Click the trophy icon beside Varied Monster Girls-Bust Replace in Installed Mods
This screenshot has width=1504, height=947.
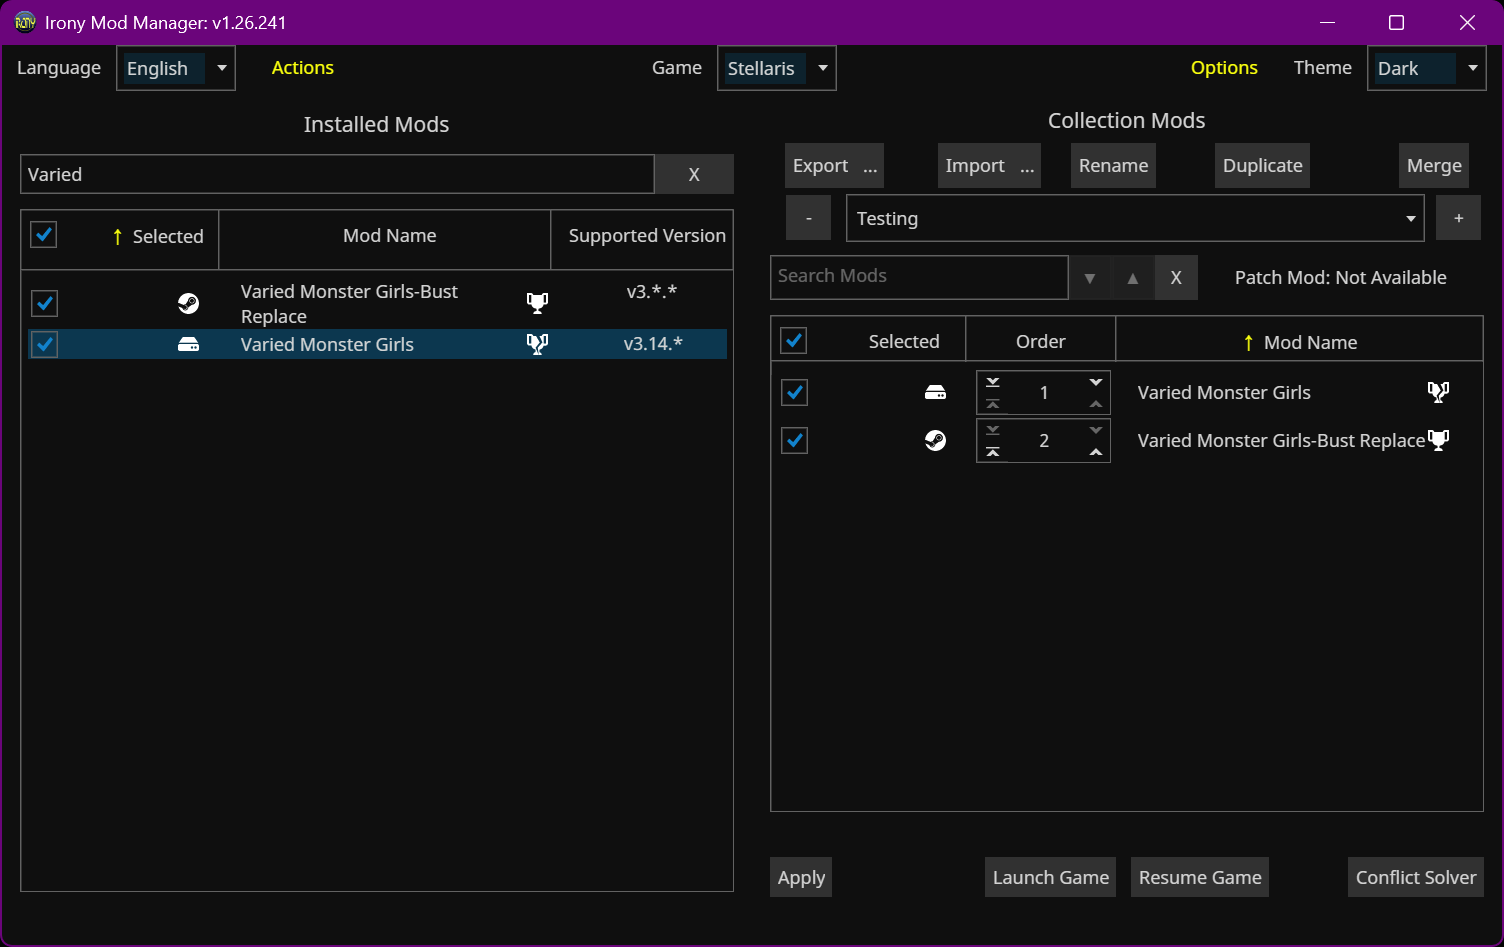pos(537,303)
